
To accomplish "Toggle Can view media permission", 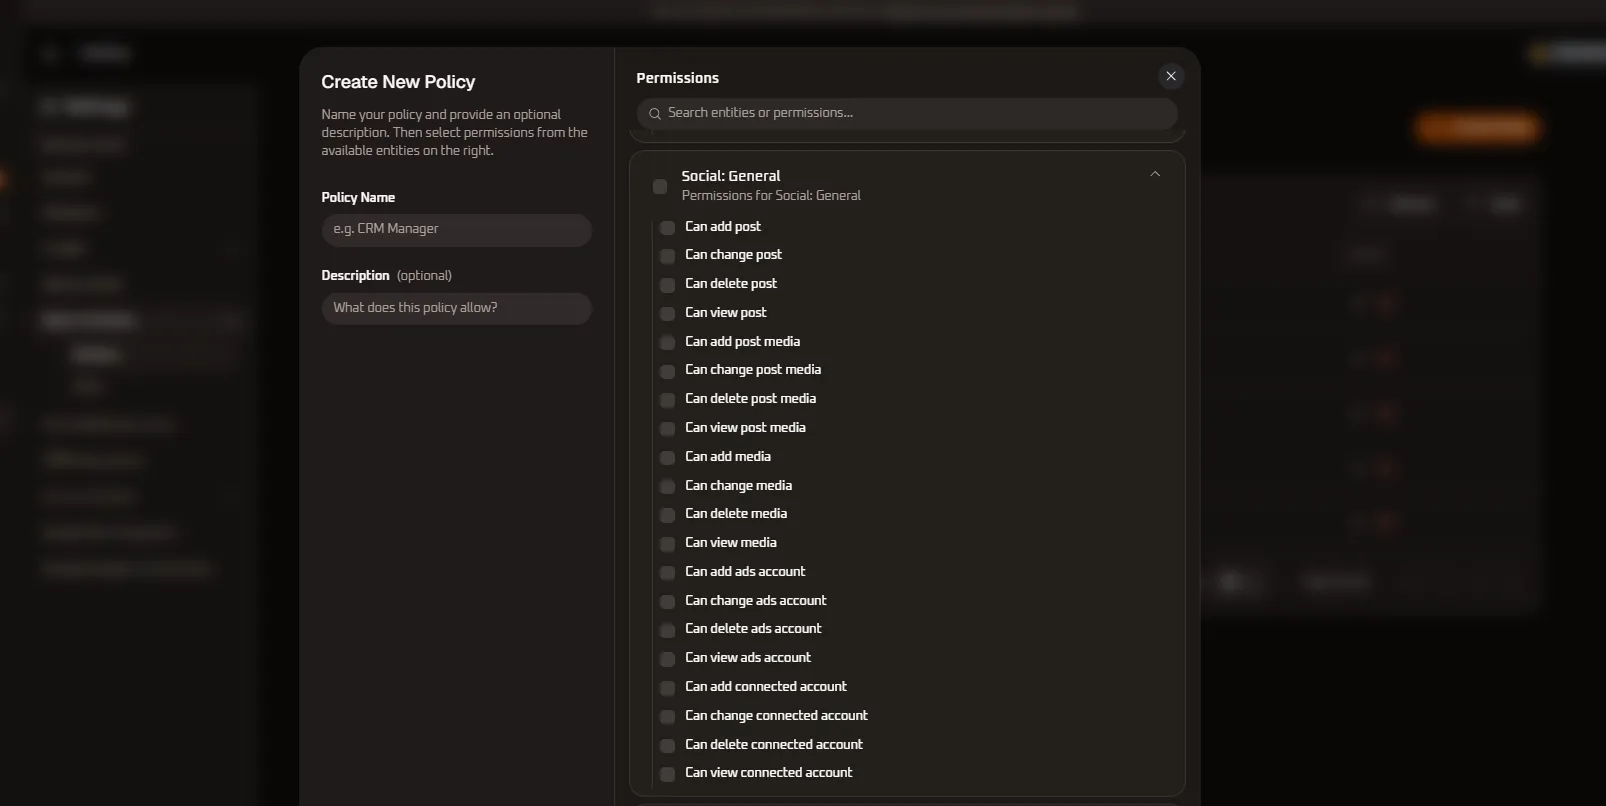I will pos(667,544).
